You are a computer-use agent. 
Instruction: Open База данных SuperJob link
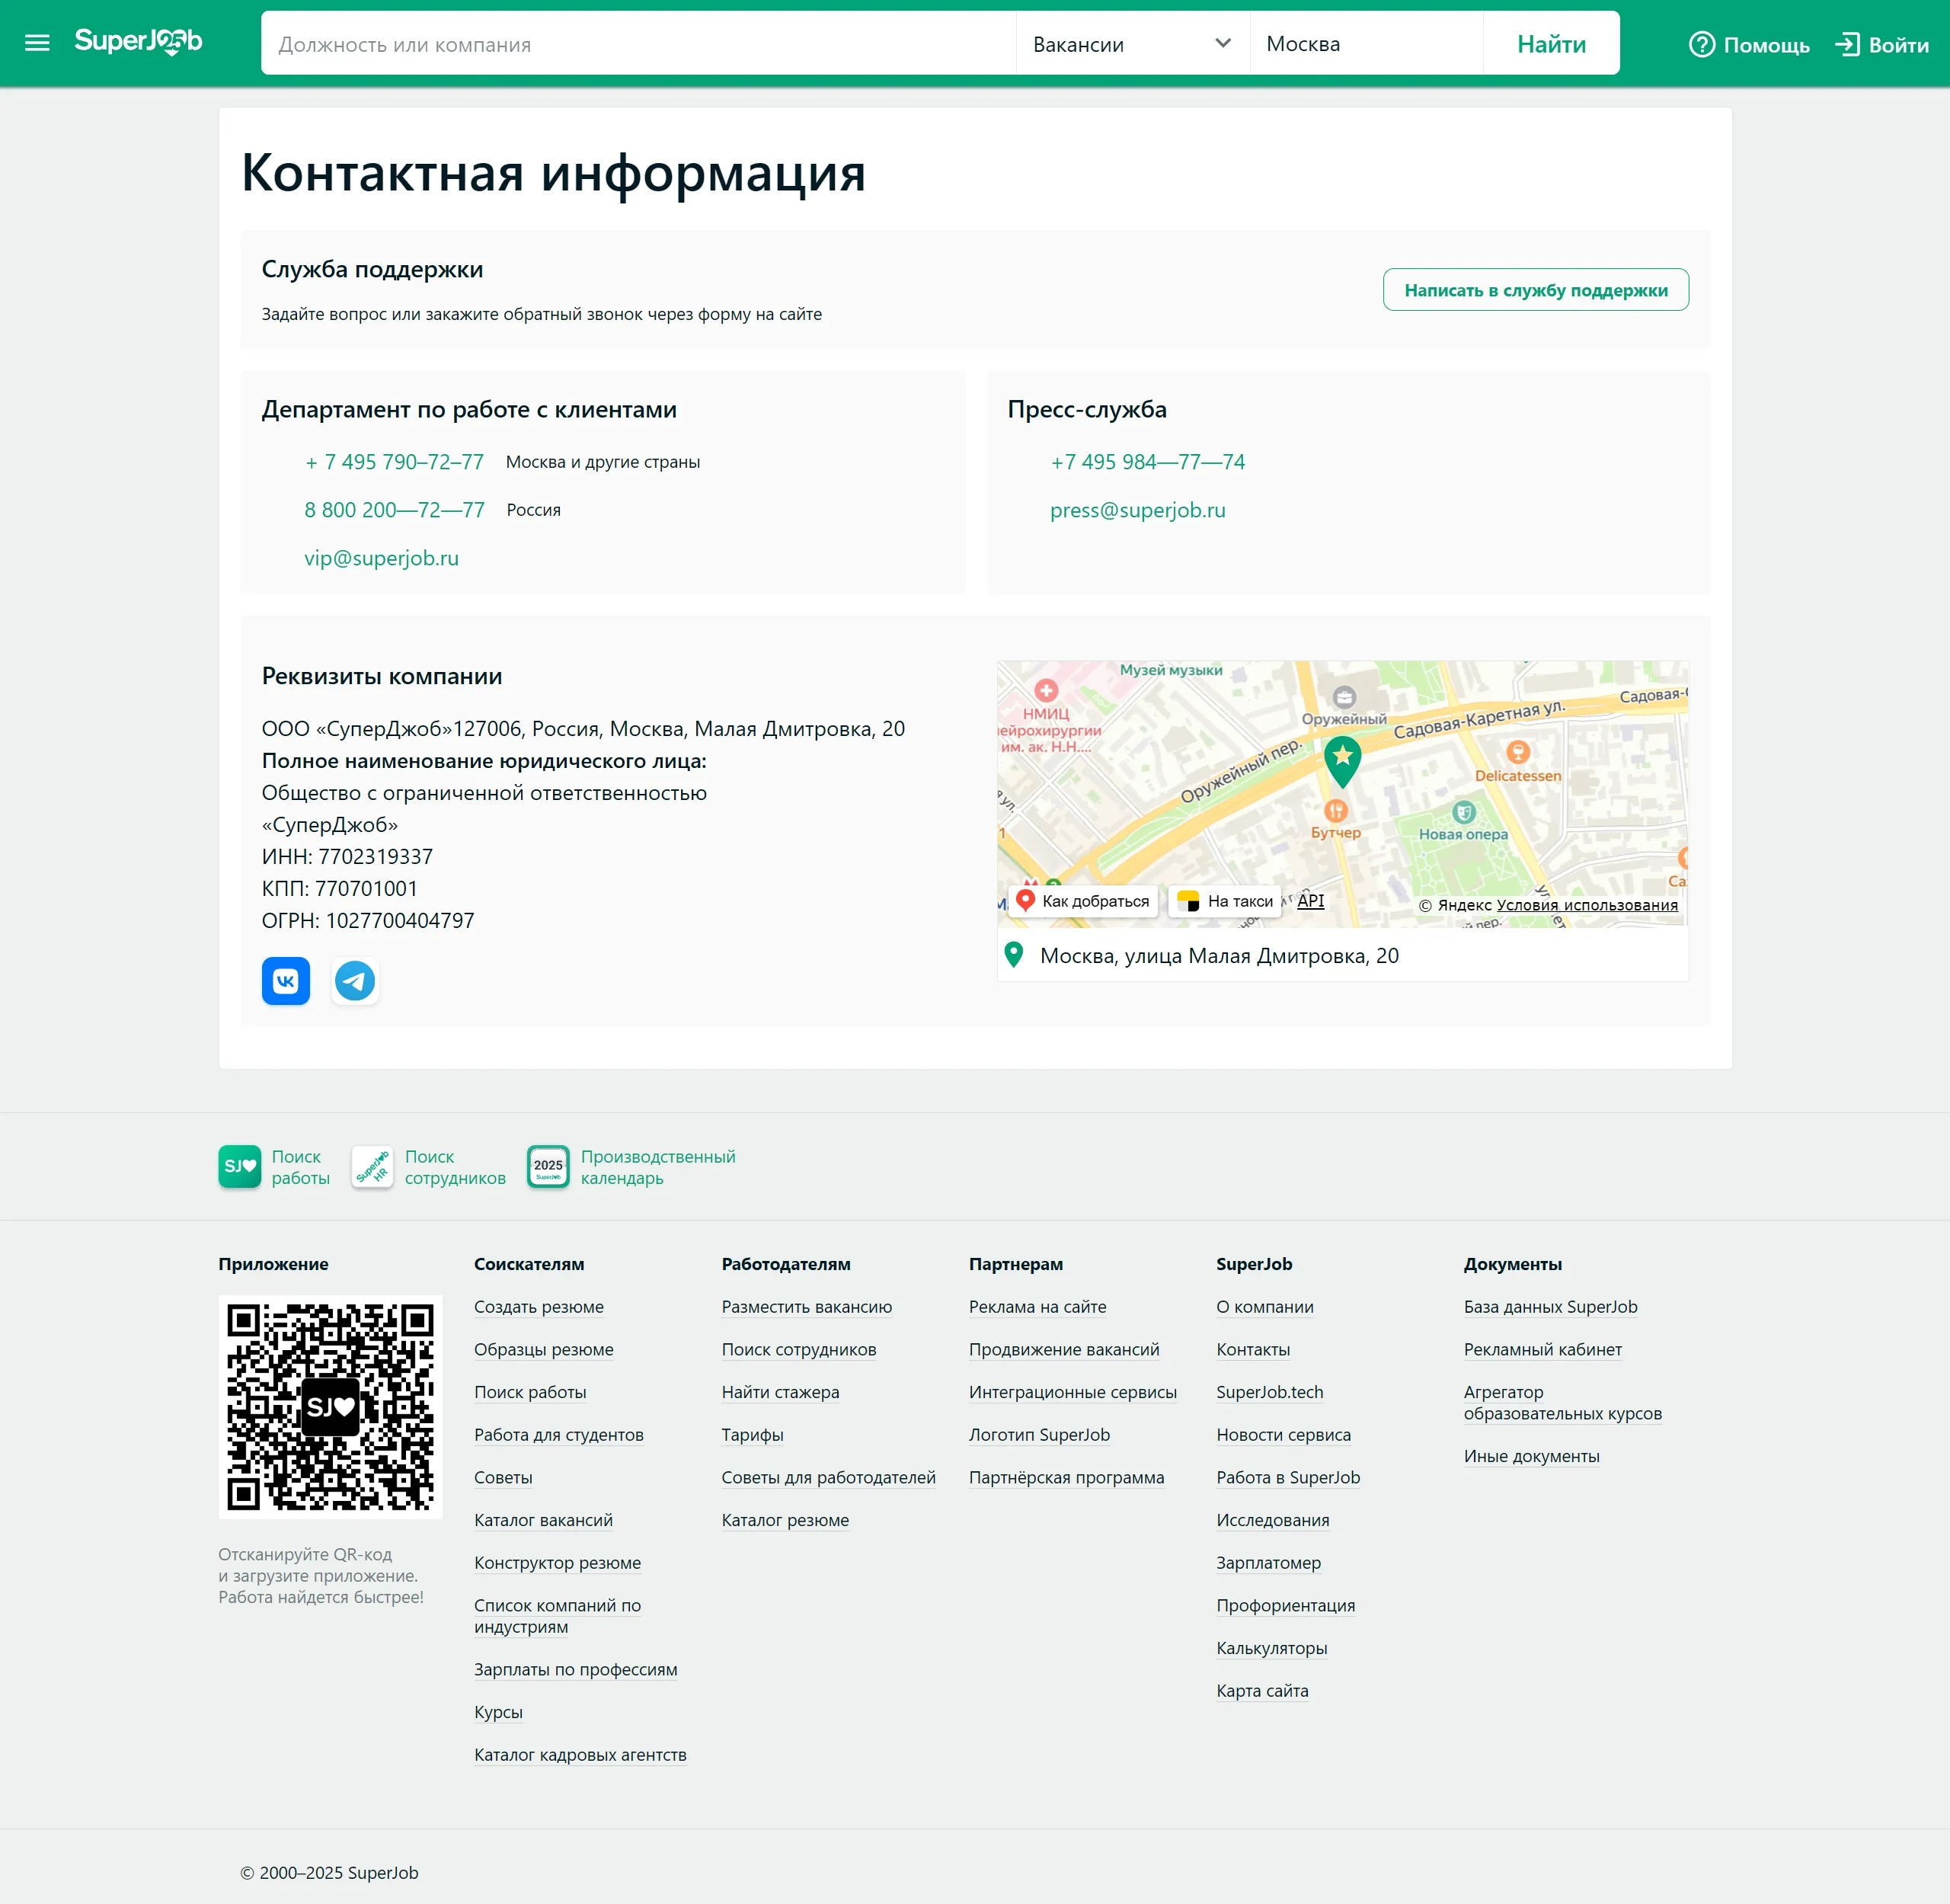[x=1550, y=1307]
